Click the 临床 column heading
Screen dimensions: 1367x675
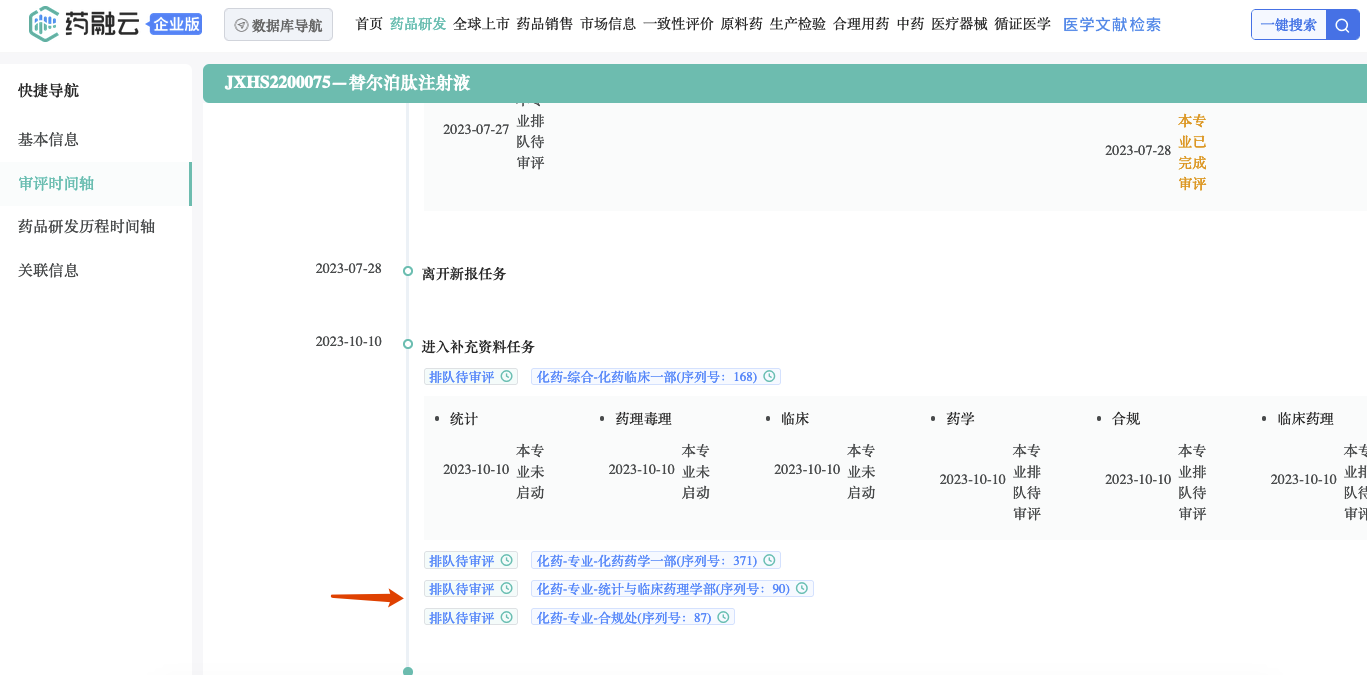(795, 419)
